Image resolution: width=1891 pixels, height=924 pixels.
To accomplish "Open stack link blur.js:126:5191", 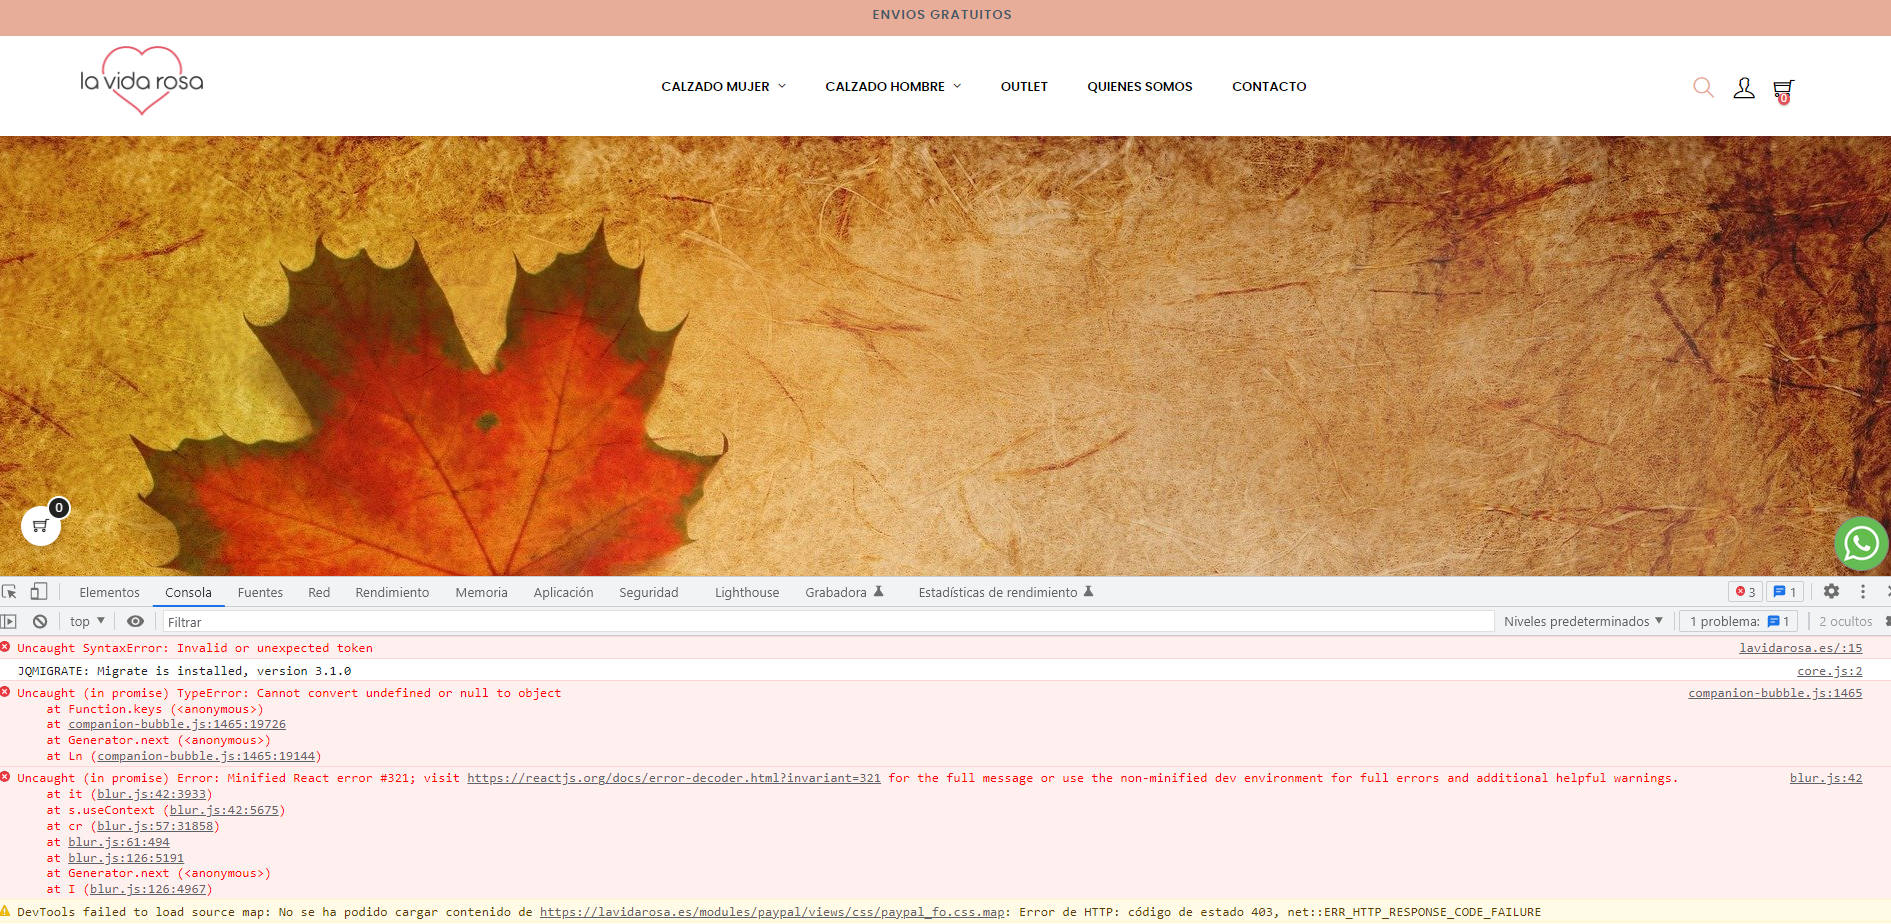I will (x=126, y=858).
